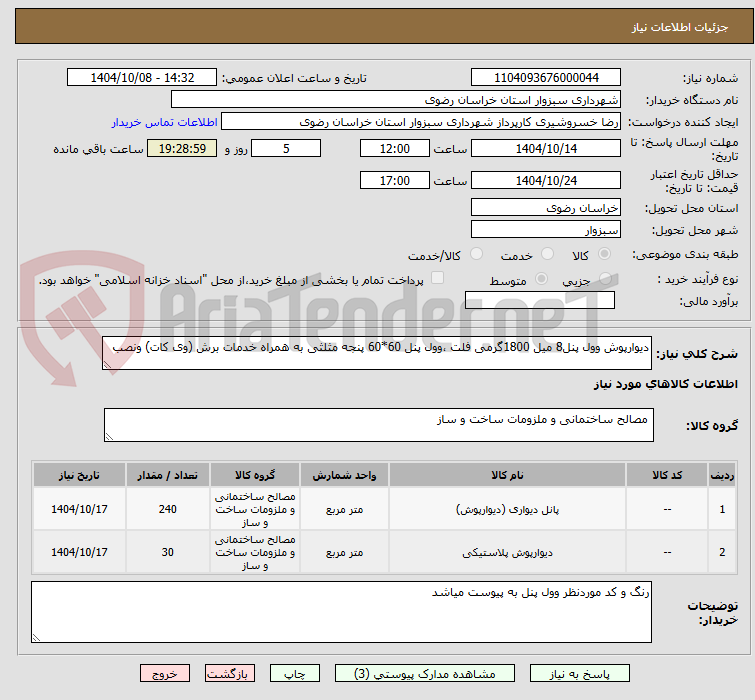The image size is (755, 700).
Task: Click the تاریخ نیاز column header
Action: (x=79, y=475)
